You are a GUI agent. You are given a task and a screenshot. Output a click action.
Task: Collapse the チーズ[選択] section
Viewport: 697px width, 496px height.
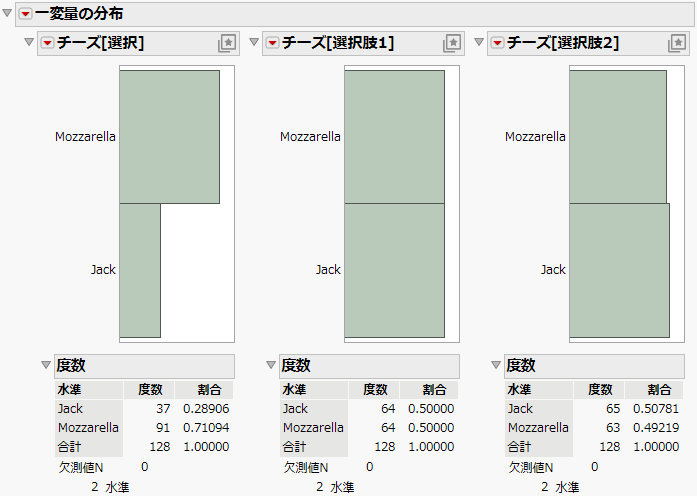point(29,42)
